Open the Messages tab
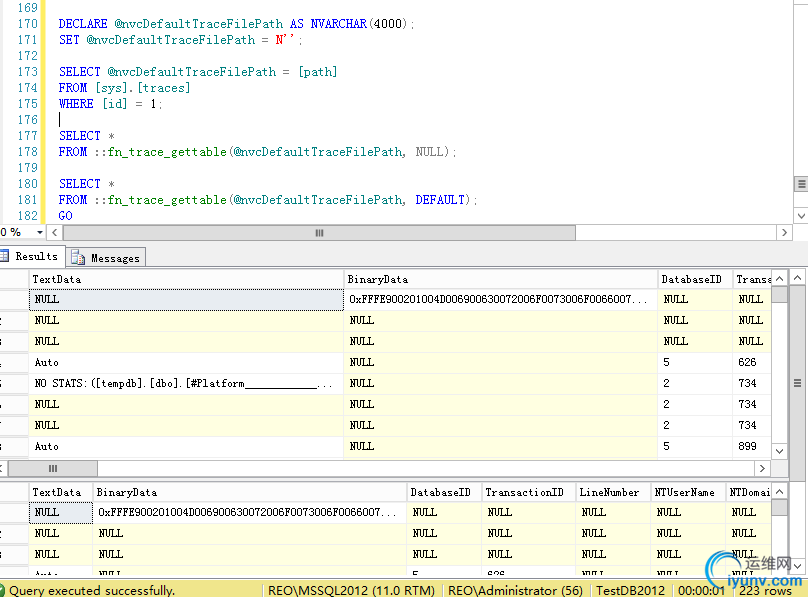This screenshot has height=597, width=808. pos(106,258)
